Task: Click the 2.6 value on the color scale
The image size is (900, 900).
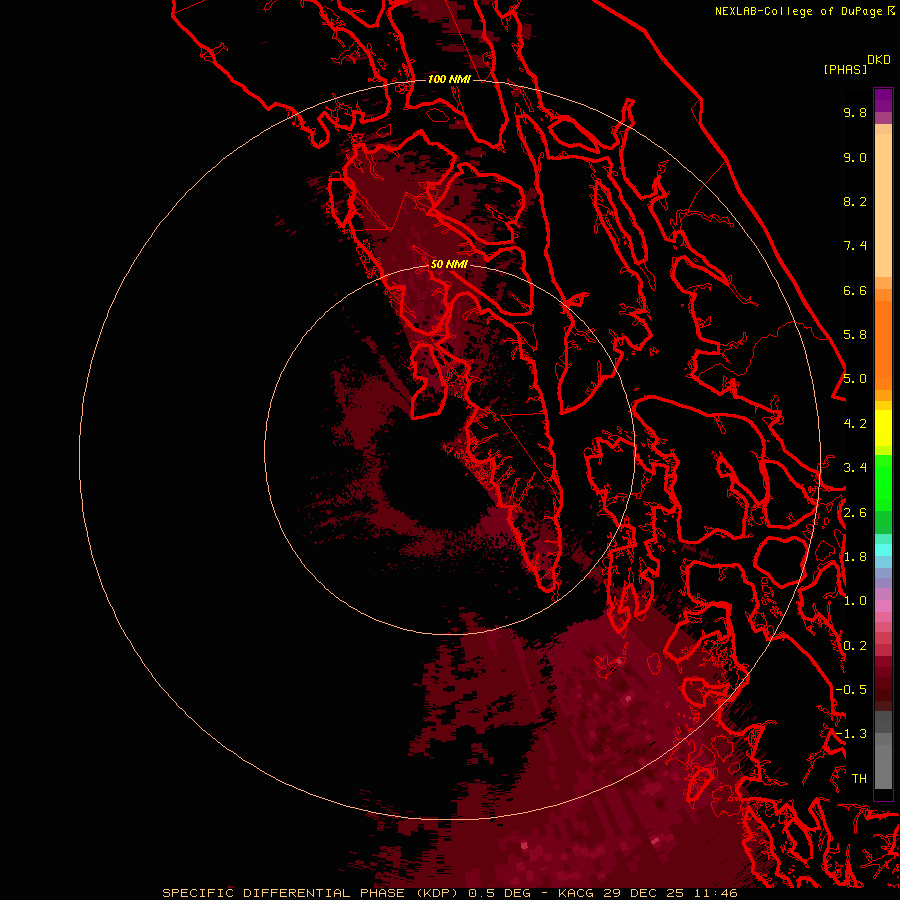Action: tap(855, 513)
